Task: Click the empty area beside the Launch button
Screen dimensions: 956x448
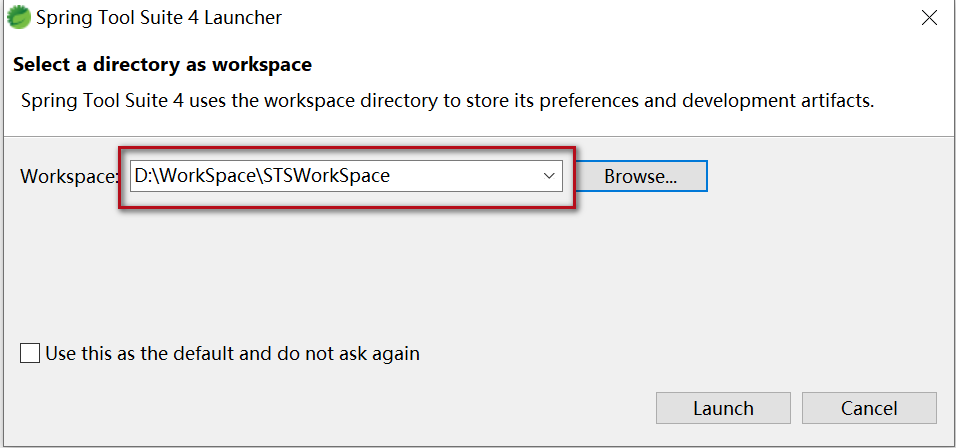Action: 400,408
